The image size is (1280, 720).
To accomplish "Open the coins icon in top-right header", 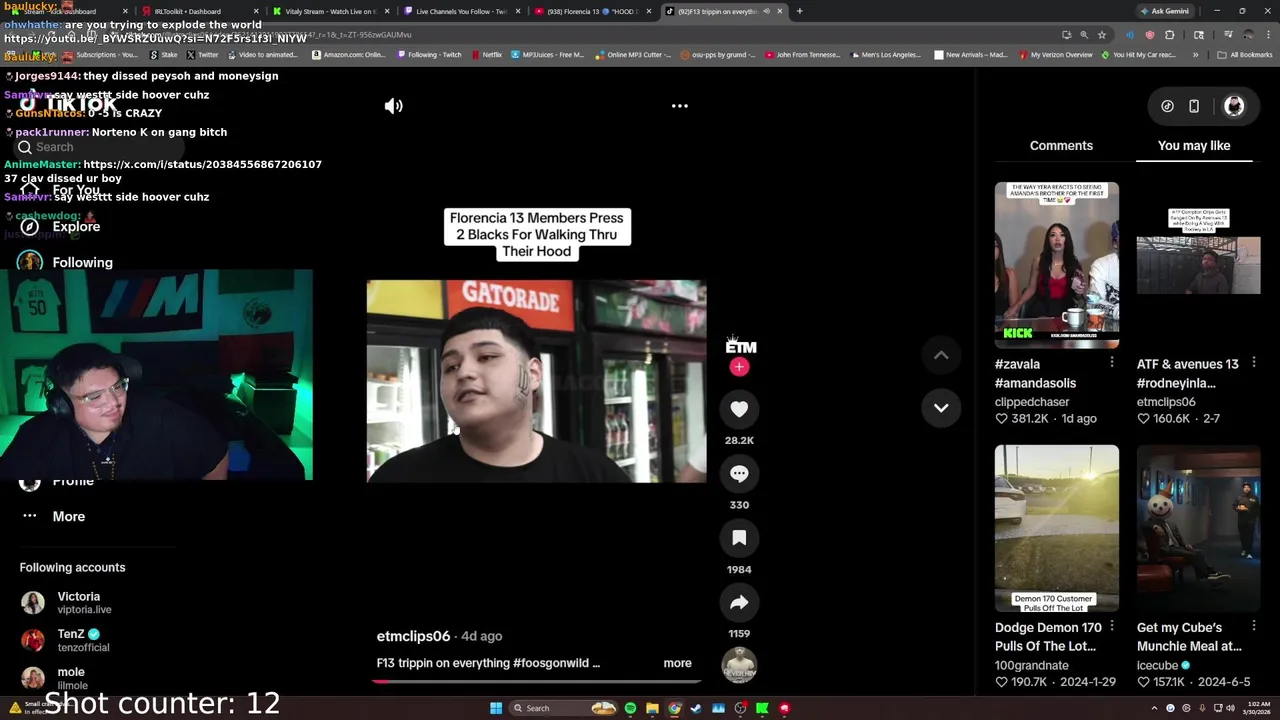I will click(x=1167, y=106).
